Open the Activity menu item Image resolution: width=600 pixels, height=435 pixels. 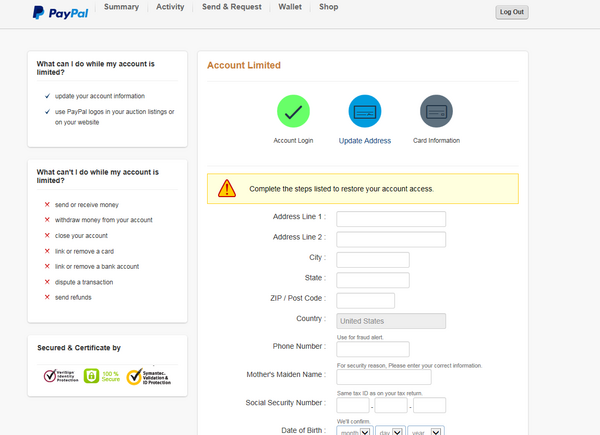point(170,7)
